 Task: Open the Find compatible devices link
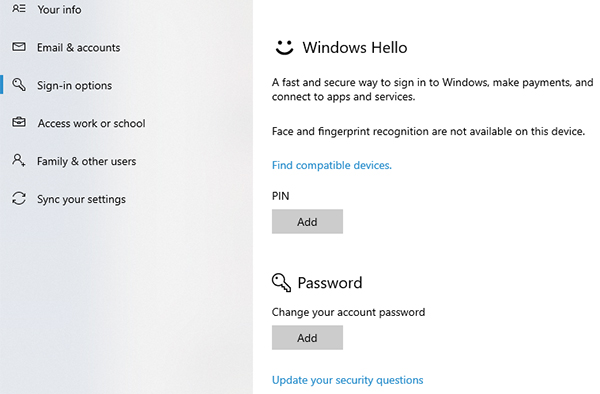332,165
